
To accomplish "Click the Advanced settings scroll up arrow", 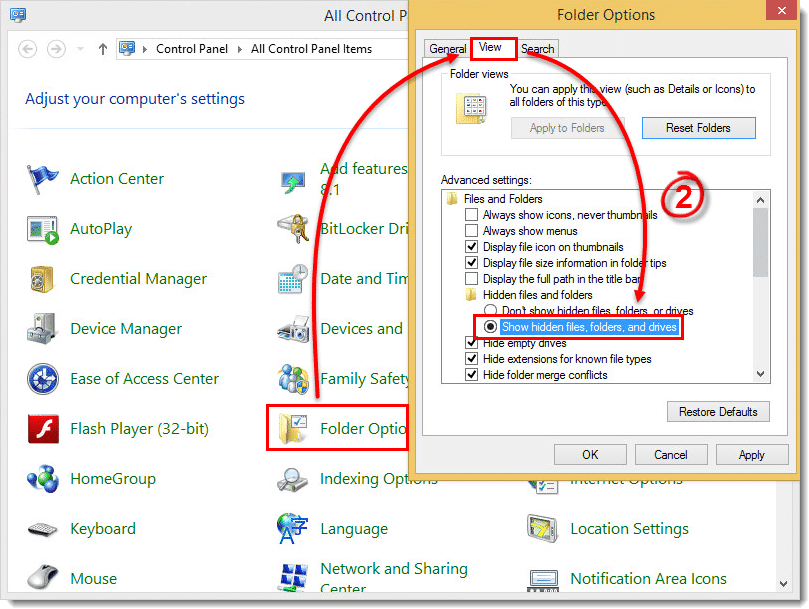I will click(760, 200).
